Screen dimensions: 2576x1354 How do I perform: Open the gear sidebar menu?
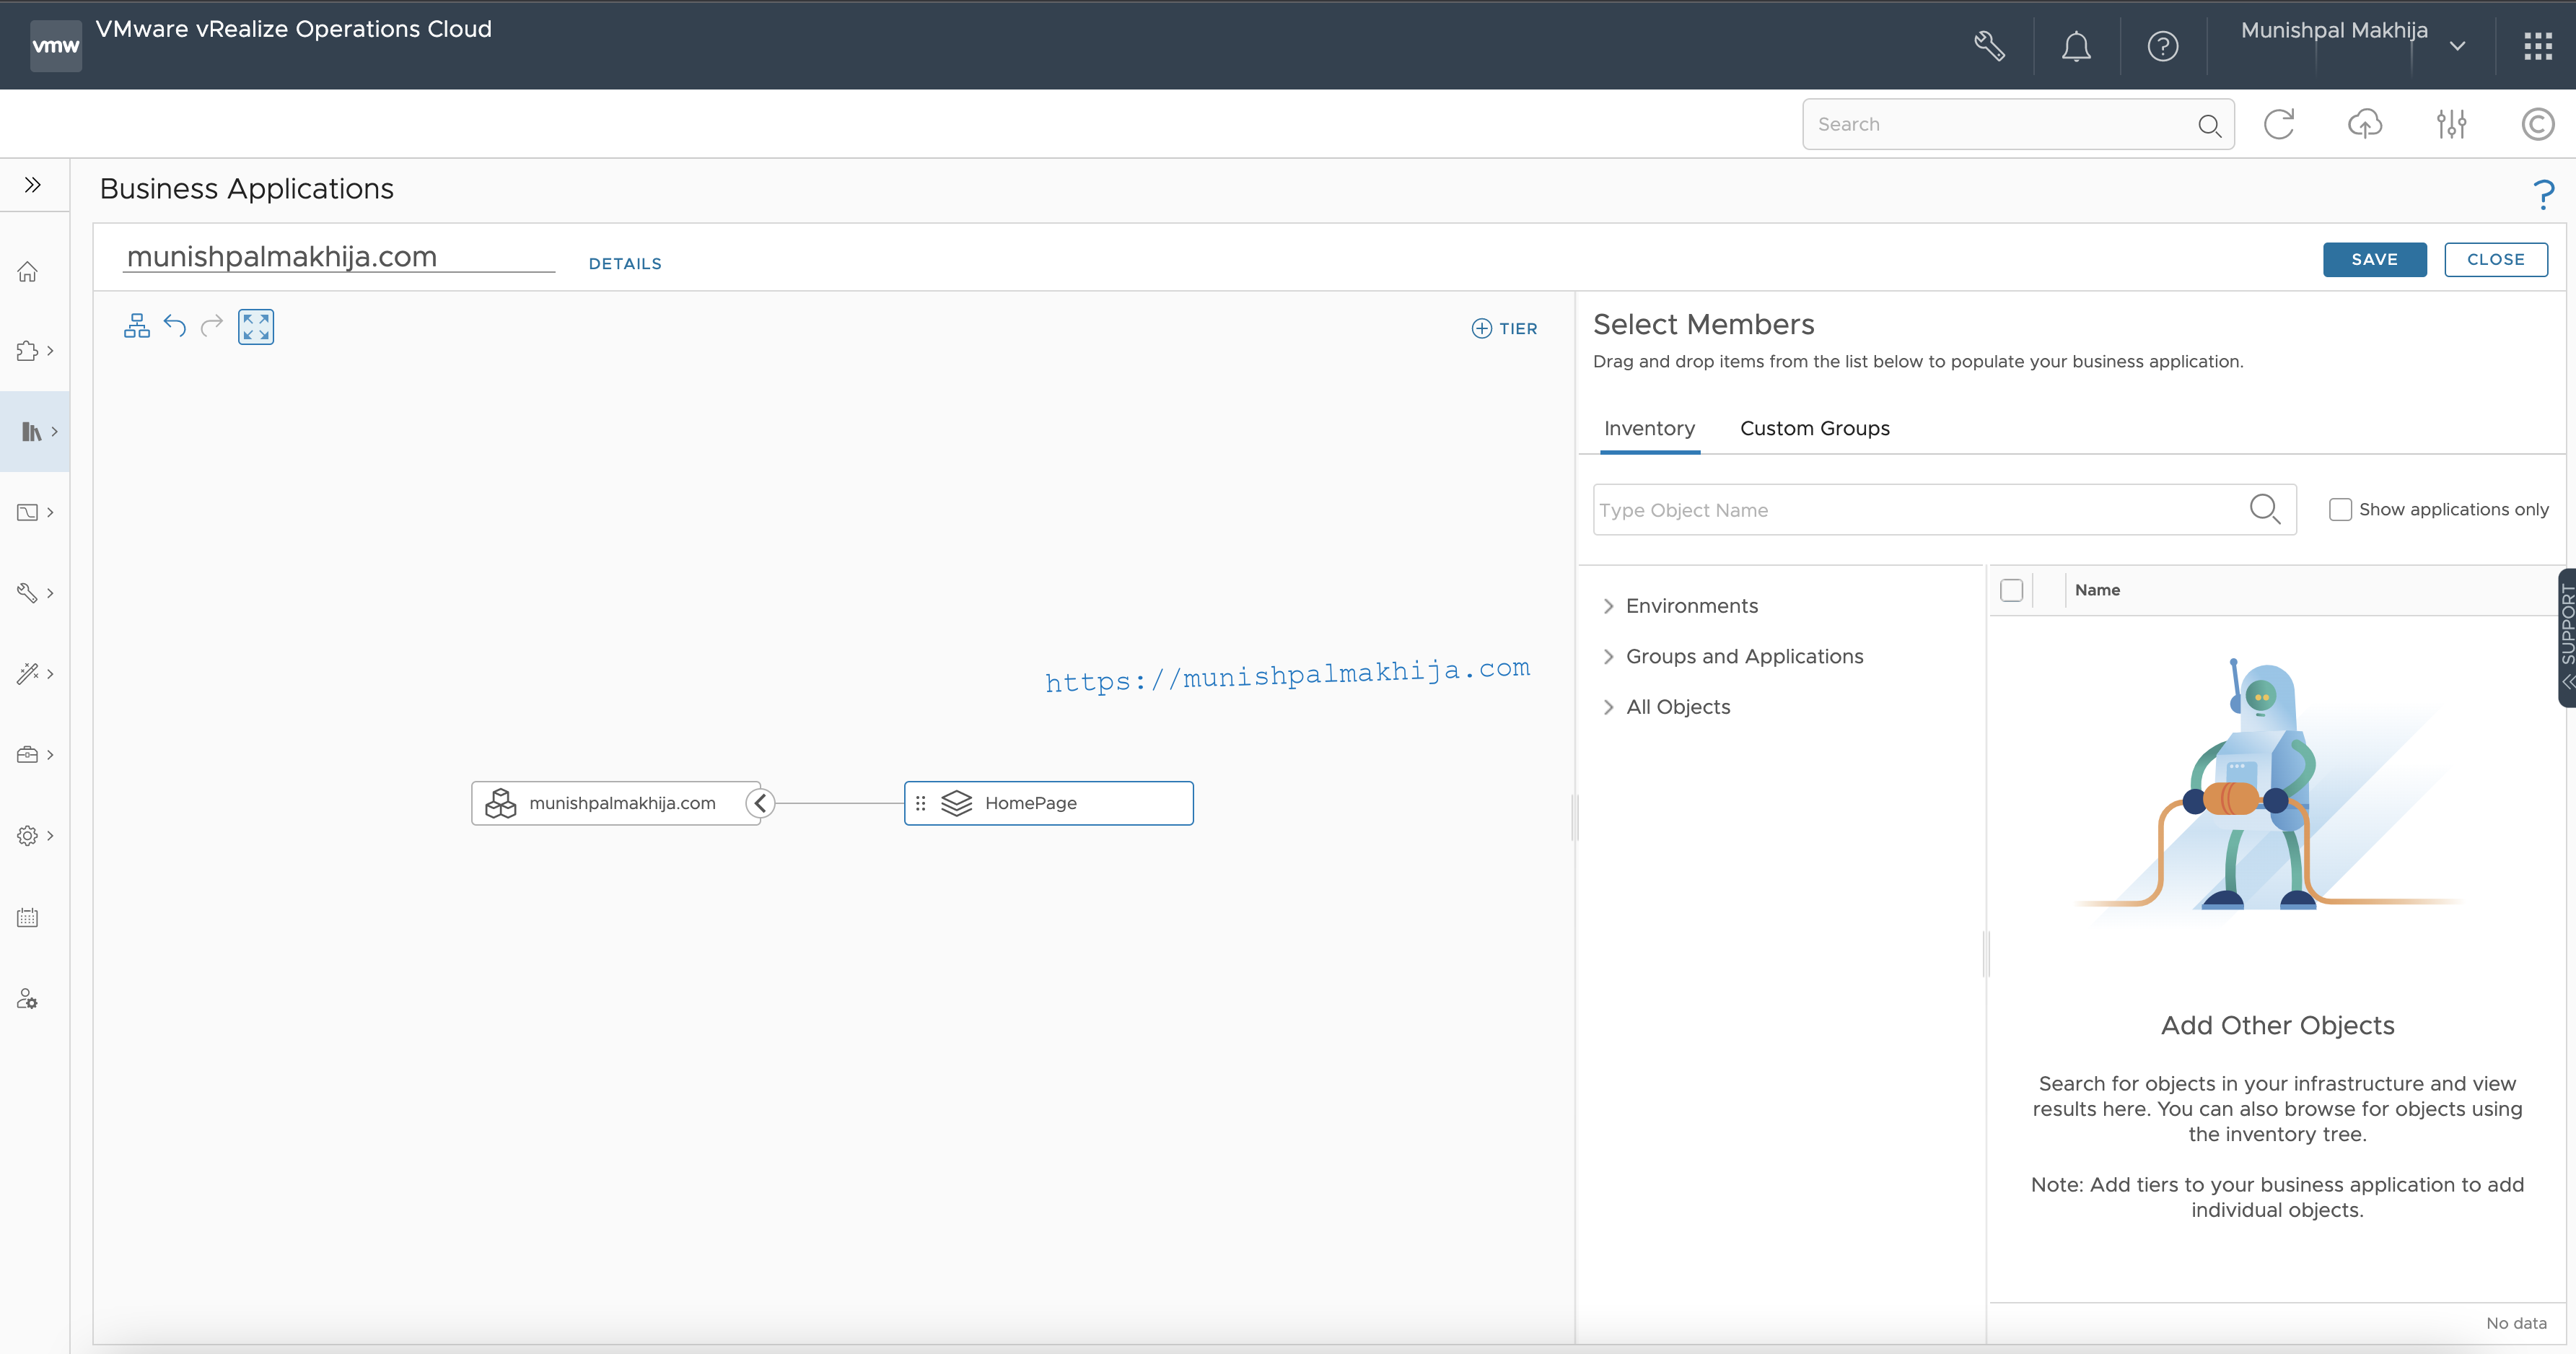pyautogui.click(x=34, y=835)
